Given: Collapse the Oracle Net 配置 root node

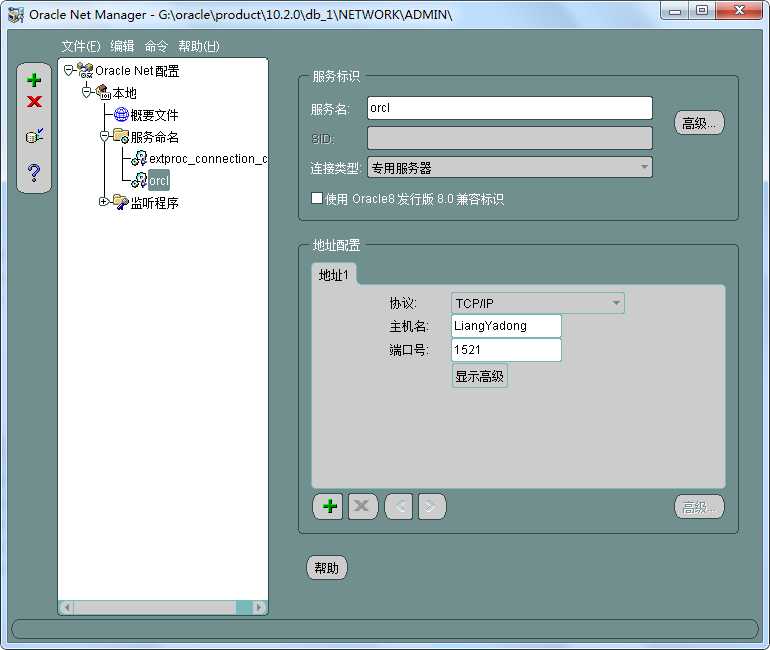Looking at the screenshot, I should 69,70.
